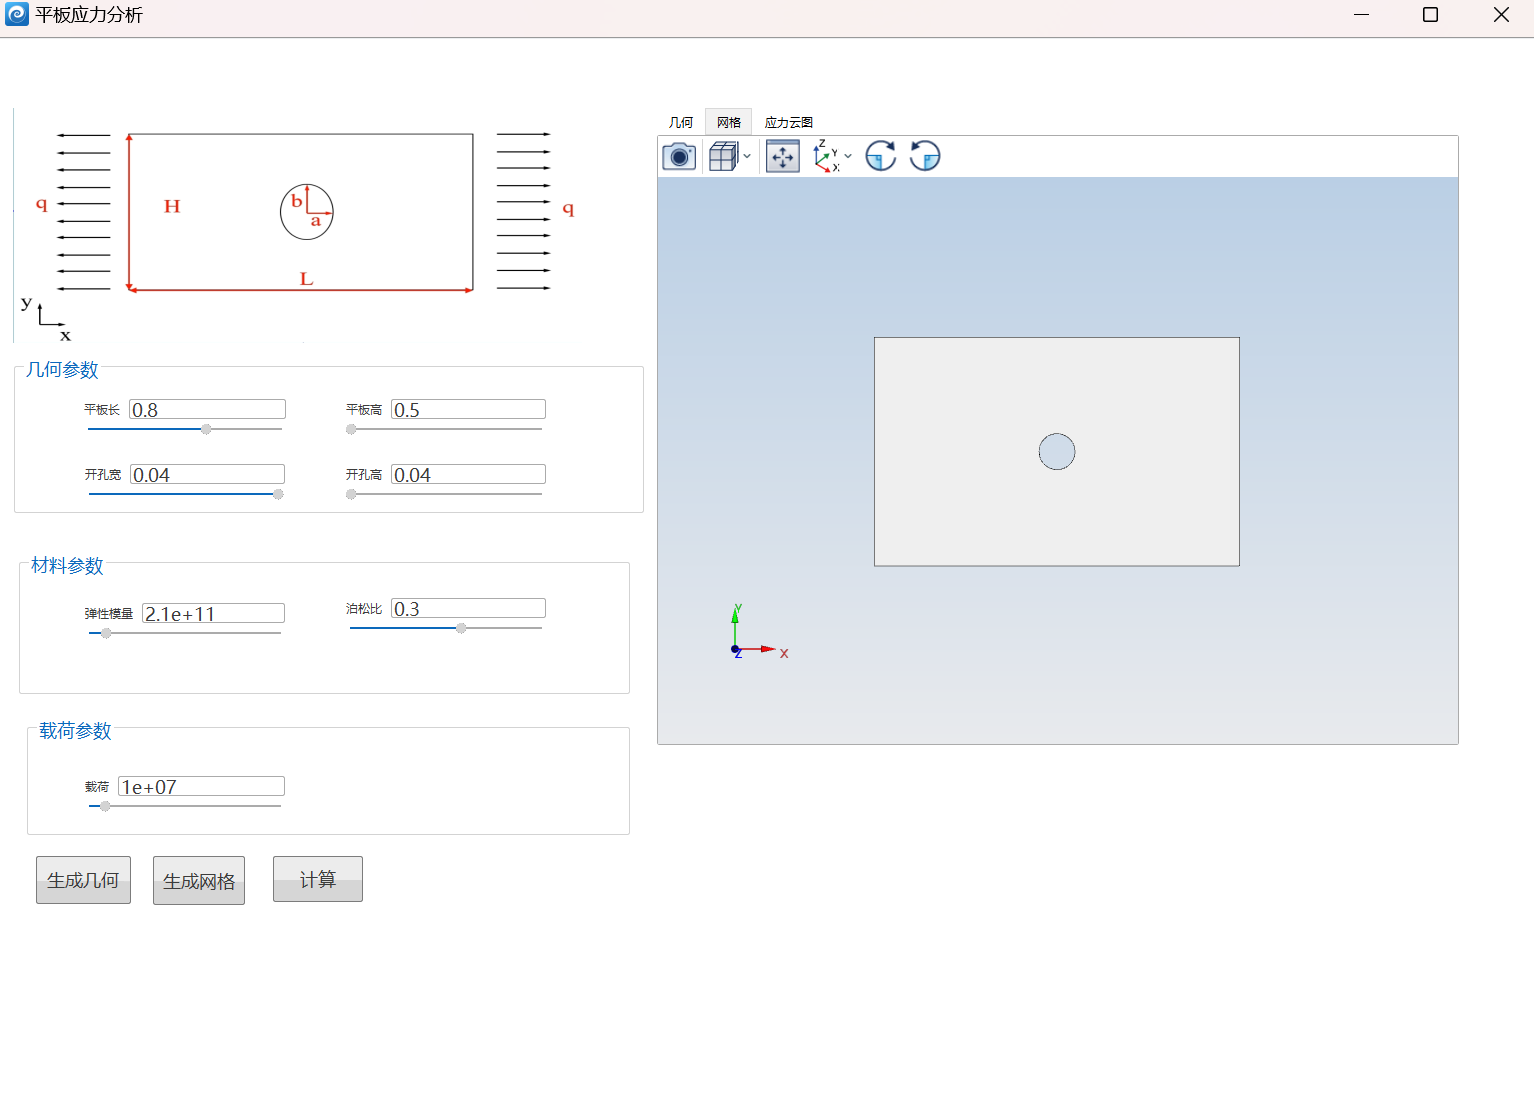The height and width of the screenshot is (1113, 1534).
Task: Click the 弹性模量 input field
Action: click(x=213, y=613)
